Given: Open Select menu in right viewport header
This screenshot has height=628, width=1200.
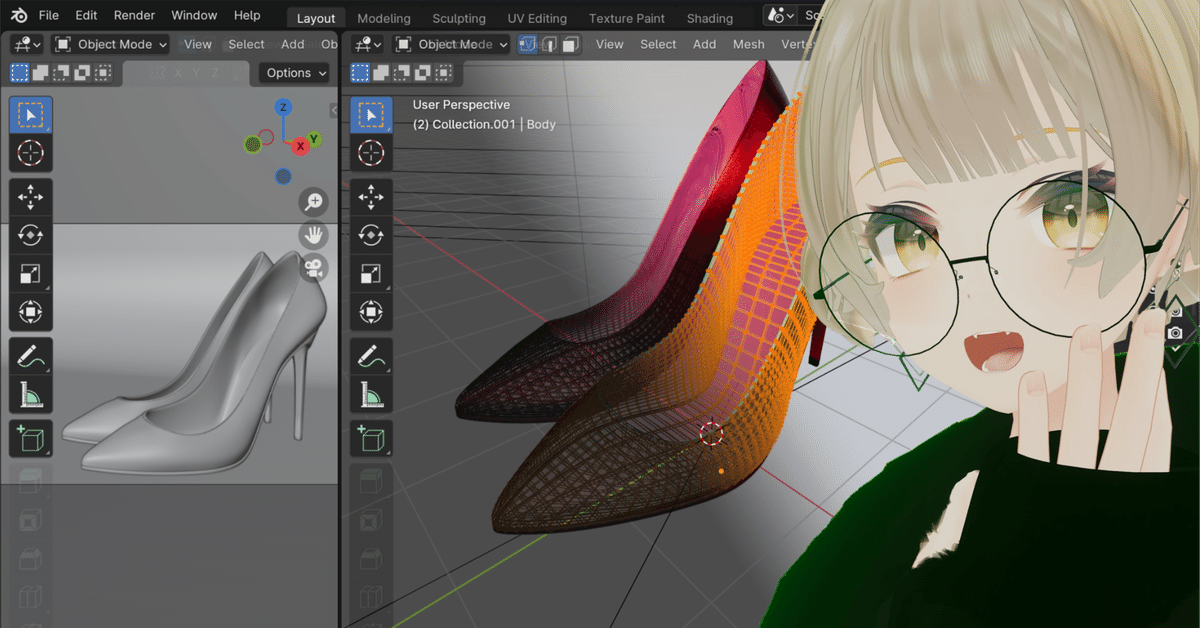Looking at the screenshot, I should click(x=658, y=44).
